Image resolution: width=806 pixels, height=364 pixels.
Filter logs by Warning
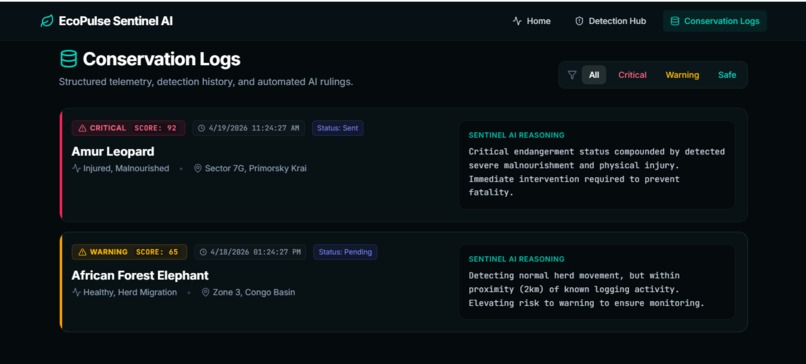coord(682,75)
